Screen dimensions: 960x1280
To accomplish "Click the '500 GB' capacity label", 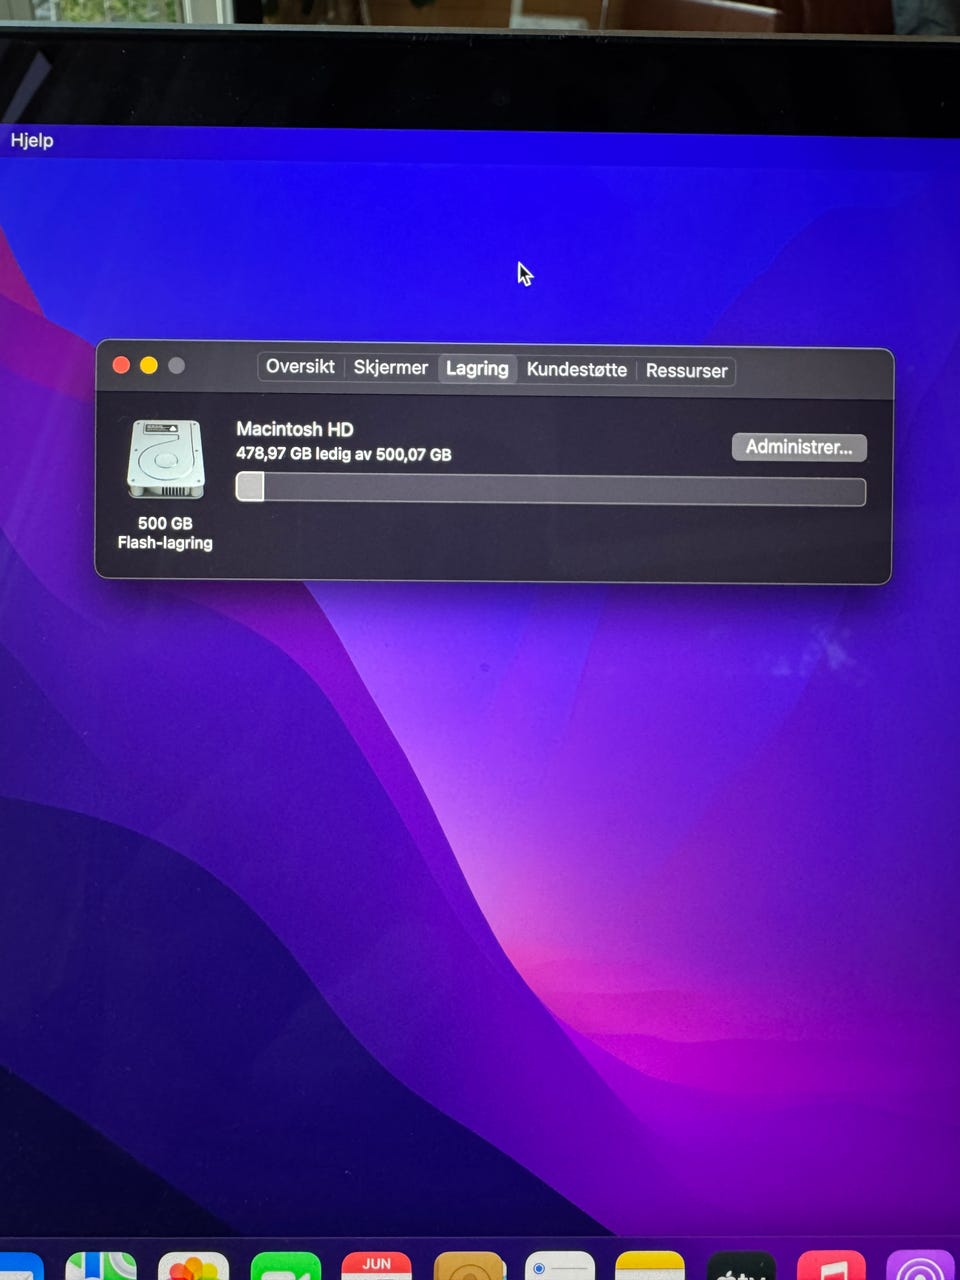I will [165, 523].
